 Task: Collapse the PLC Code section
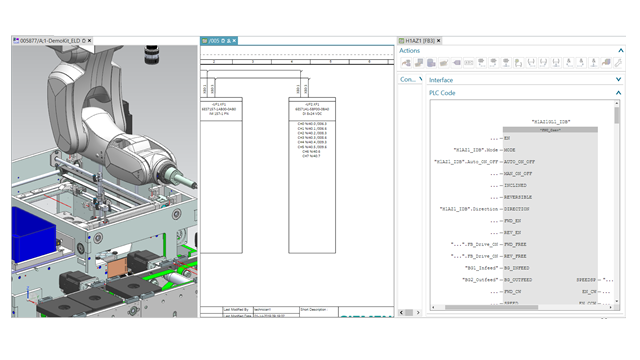click(618, 93)
